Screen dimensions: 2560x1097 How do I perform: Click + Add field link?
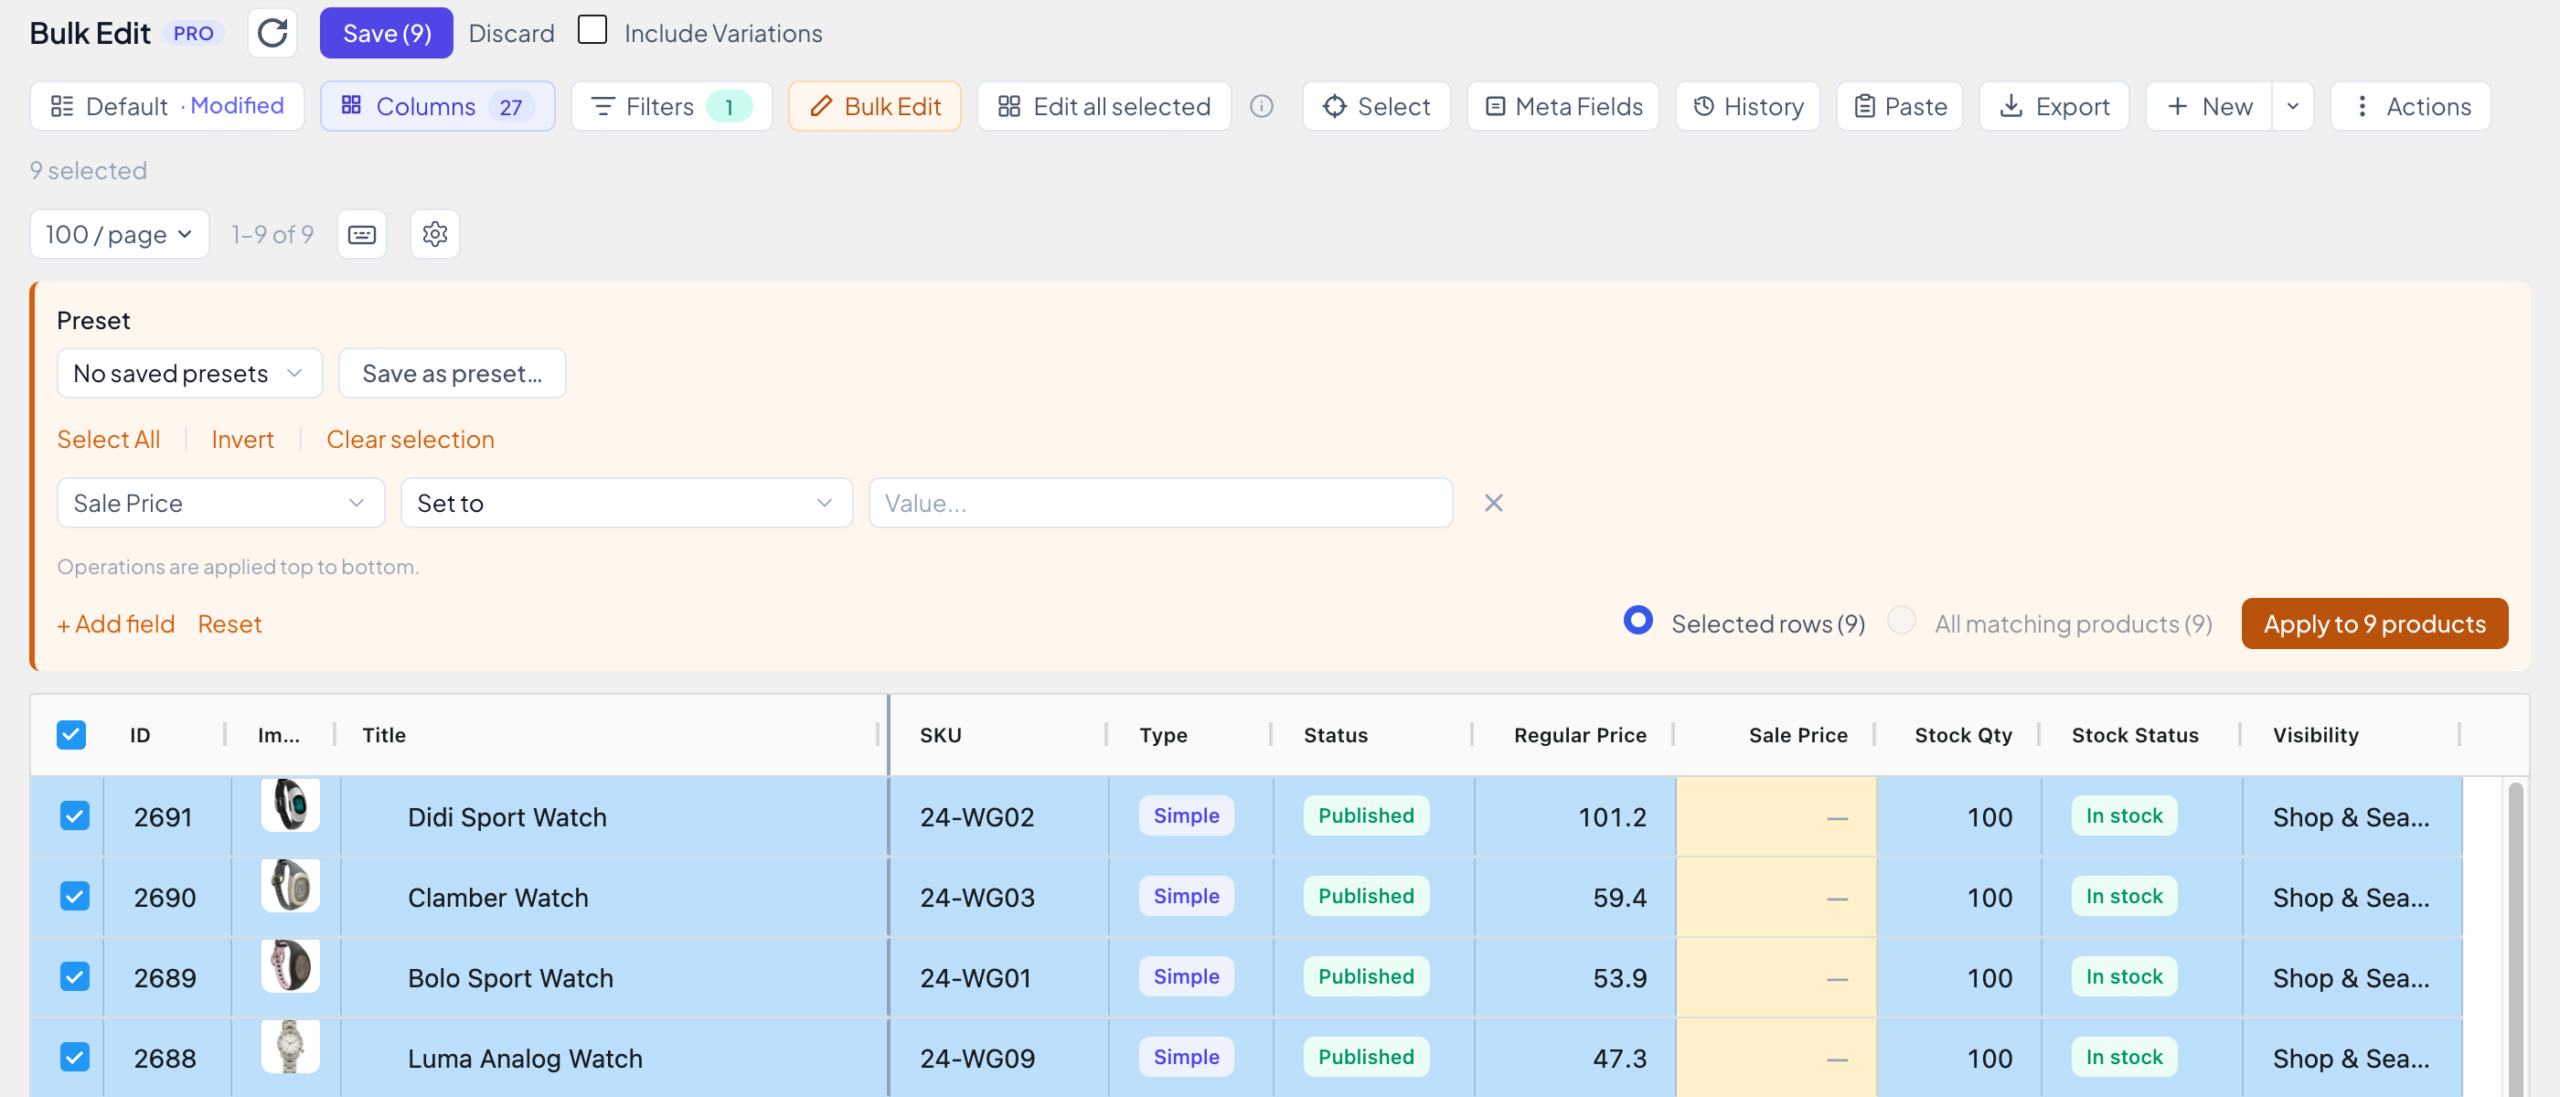pyautogui.click(x=116, y=624)
